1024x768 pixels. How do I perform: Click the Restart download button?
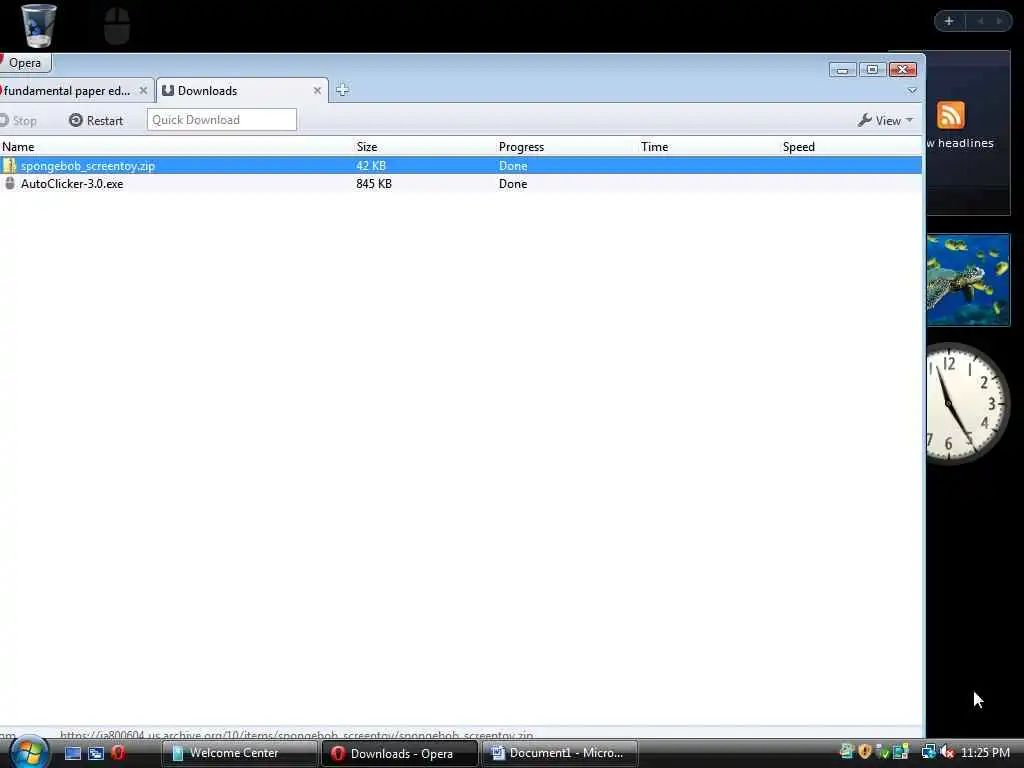click(x=96, y=121)
